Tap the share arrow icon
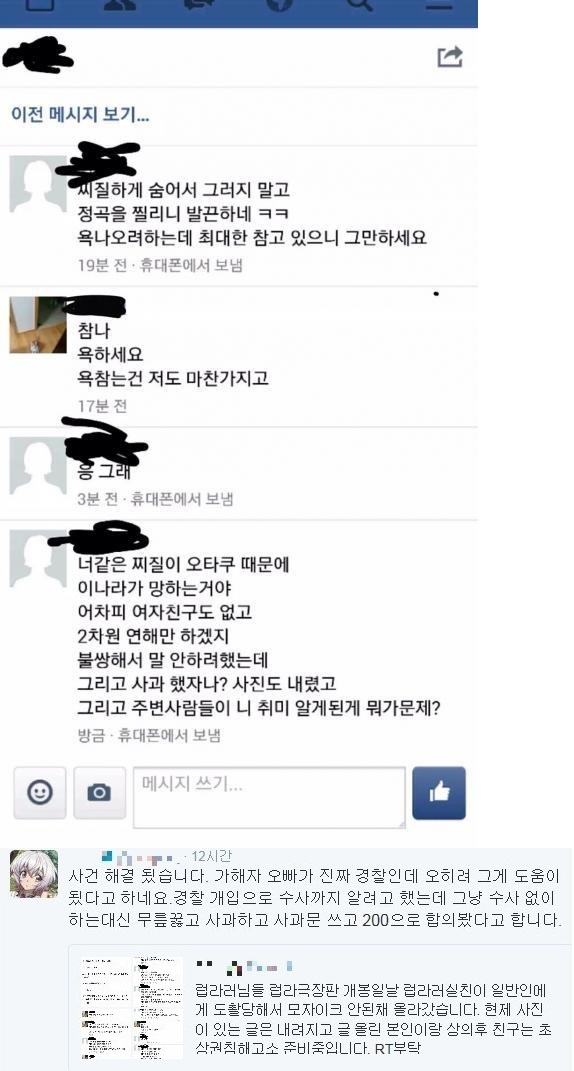This screenshot has height=1071, width=574. (450, 57)
